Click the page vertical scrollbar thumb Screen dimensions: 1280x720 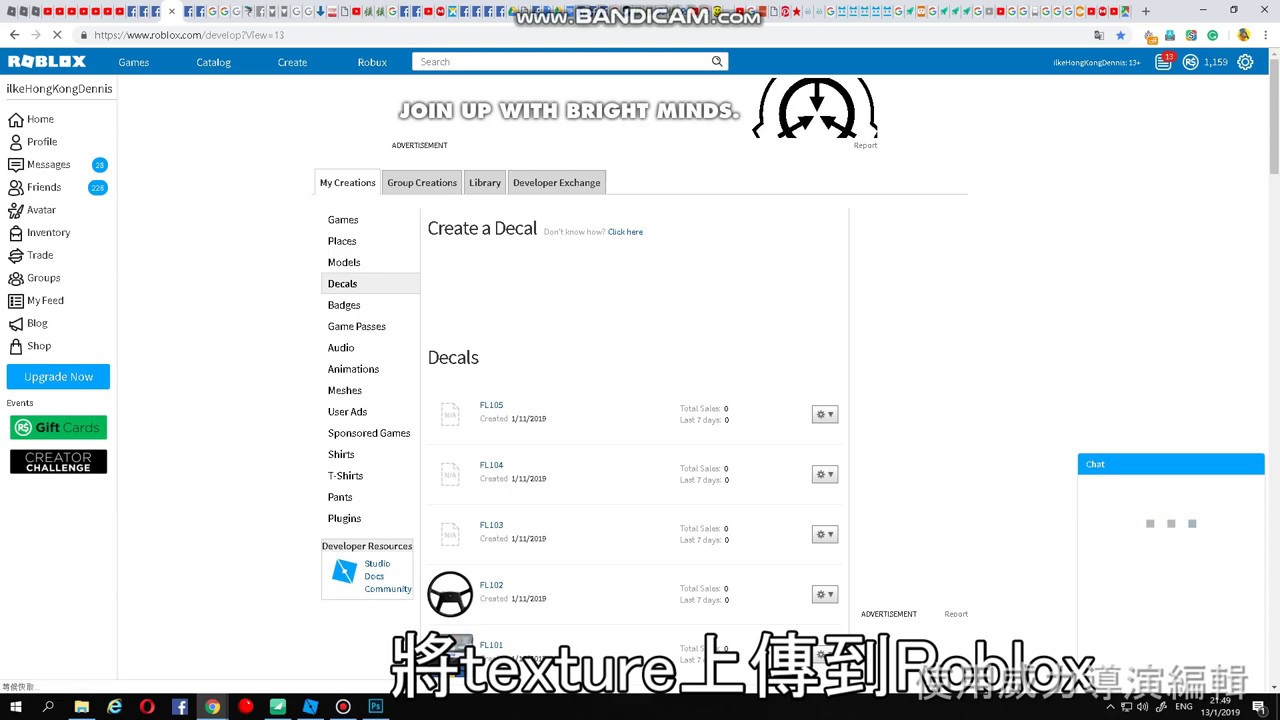tap(1274, 115)
